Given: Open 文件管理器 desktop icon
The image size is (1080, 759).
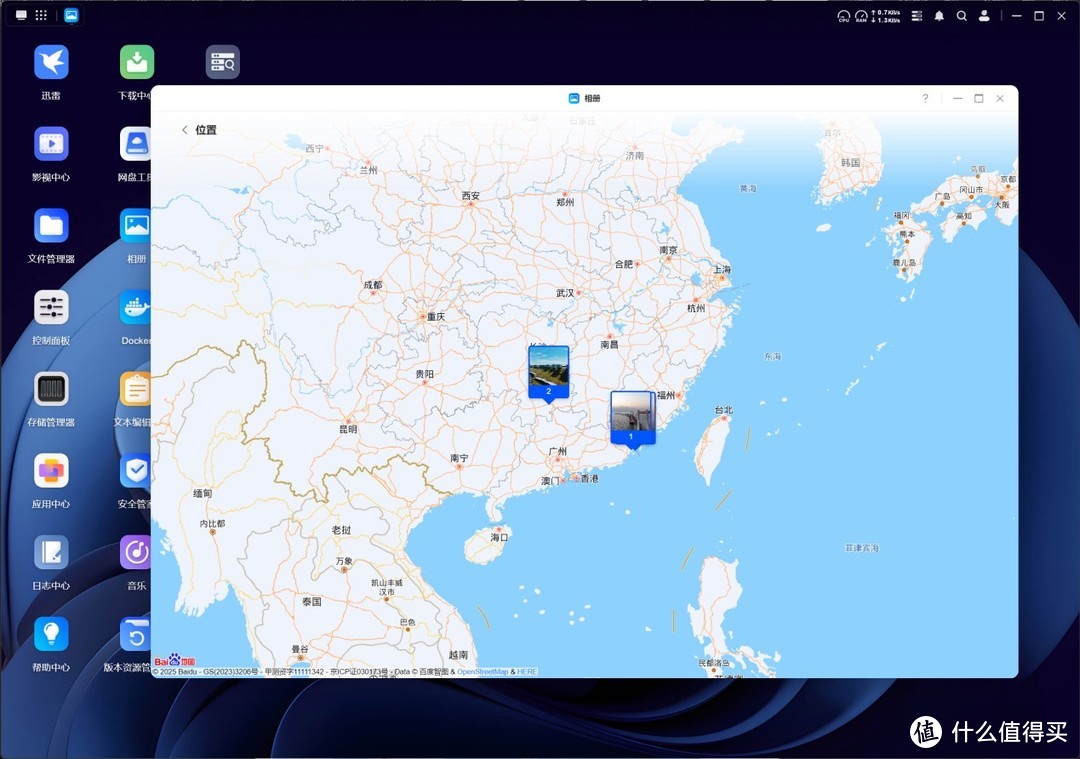Looking at the screenshot, I should click(51, 226).
